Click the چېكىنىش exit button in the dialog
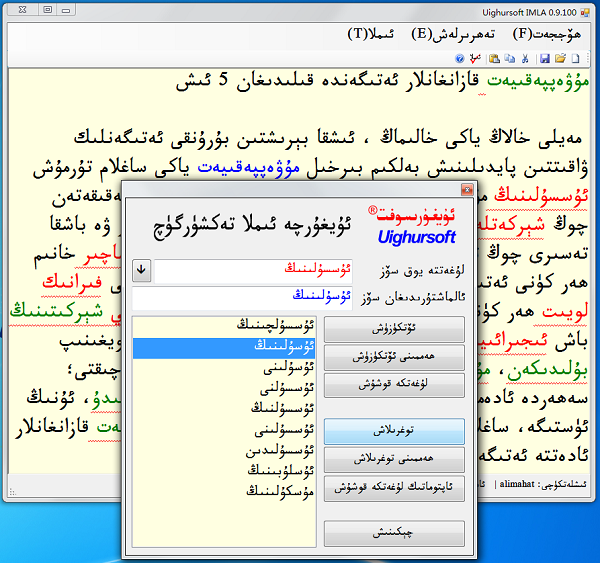The image size is (600, 563). coord(394,533)
